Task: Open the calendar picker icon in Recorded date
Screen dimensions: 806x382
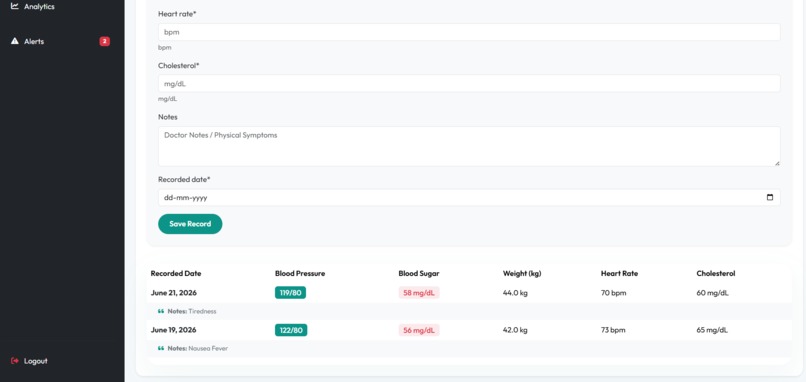Action: [770, 197]
